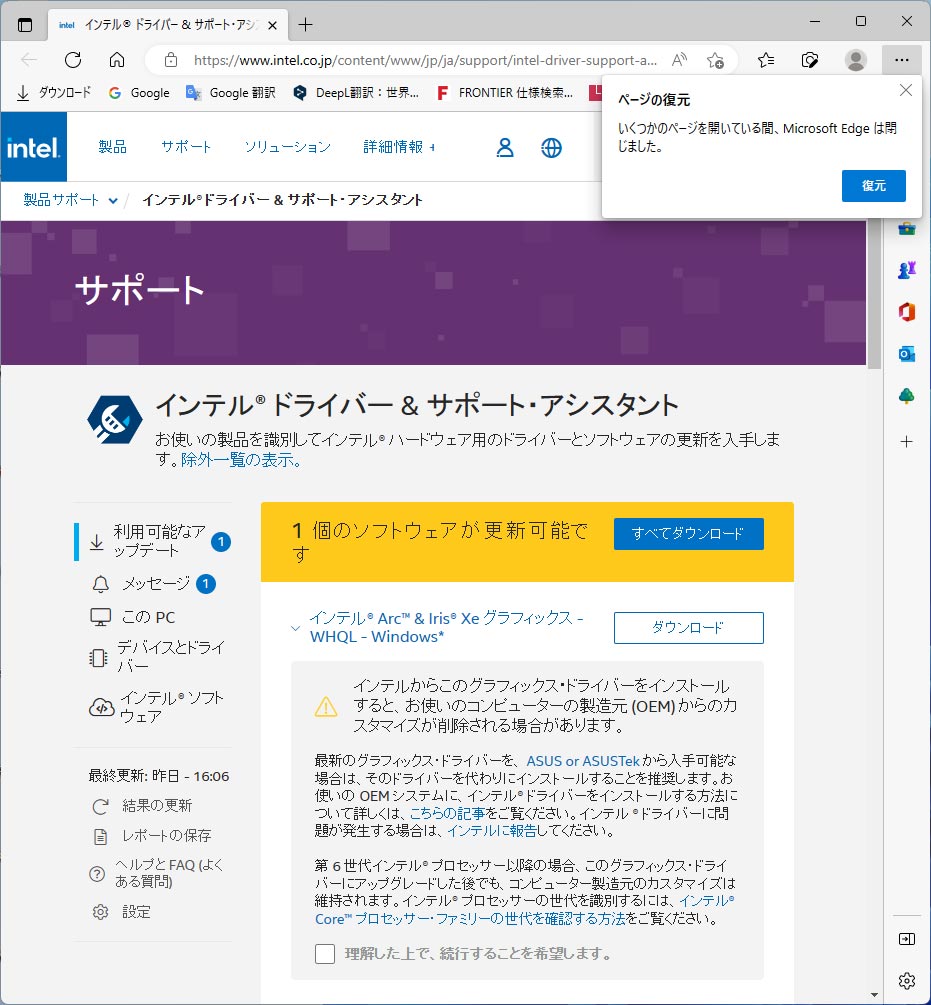The height and width of the screenshot is (1005, 931).
Task: Open the サポート menu
Action: pyautogui.click(x=186, y=147)
